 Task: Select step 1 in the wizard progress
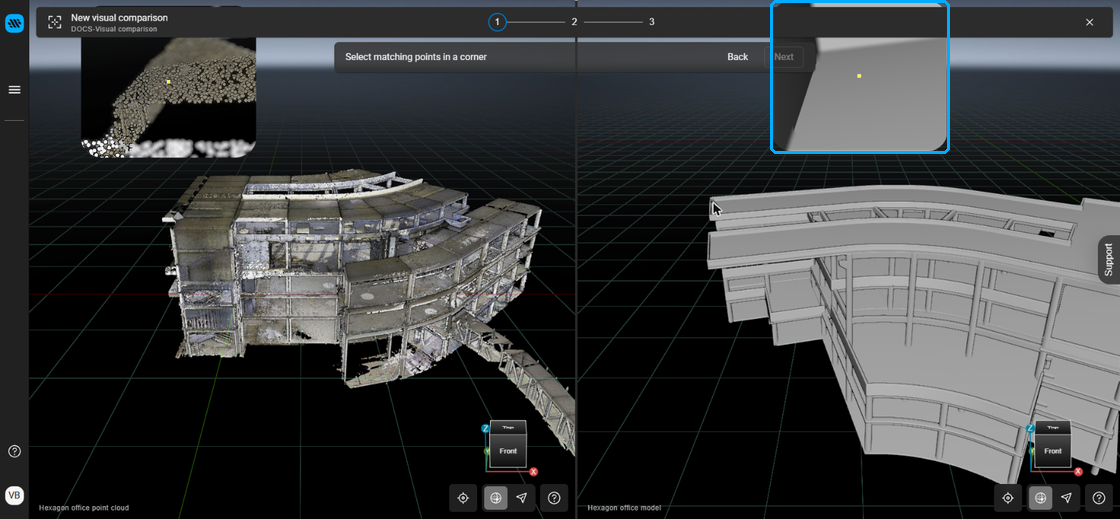coord(497,22)
